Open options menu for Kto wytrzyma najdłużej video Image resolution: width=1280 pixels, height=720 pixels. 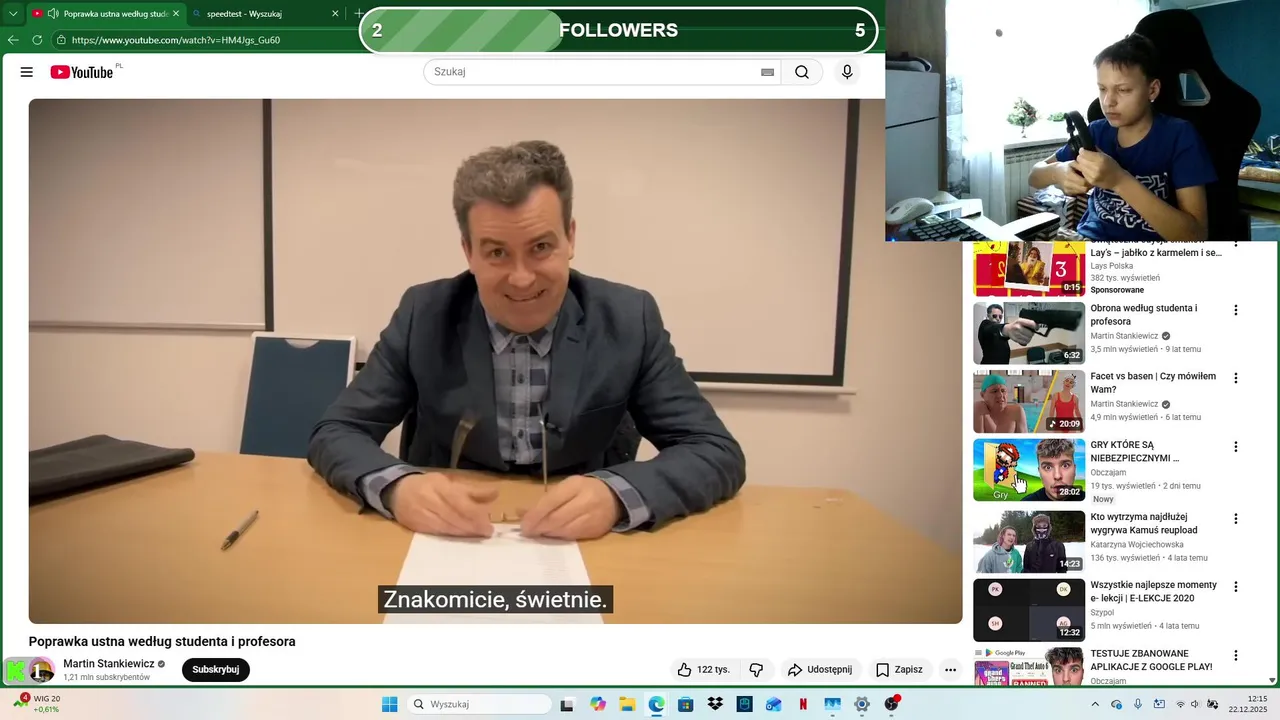click(x=1235, y=519)
